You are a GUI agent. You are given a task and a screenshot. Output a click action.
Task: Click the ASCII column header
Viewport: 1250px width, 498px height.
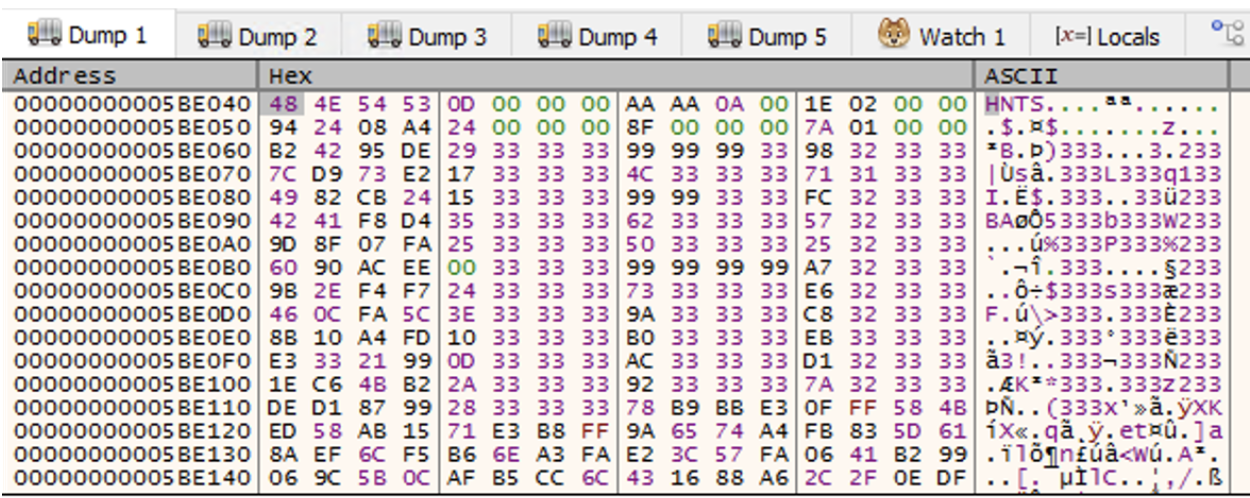click(1100, 77)
